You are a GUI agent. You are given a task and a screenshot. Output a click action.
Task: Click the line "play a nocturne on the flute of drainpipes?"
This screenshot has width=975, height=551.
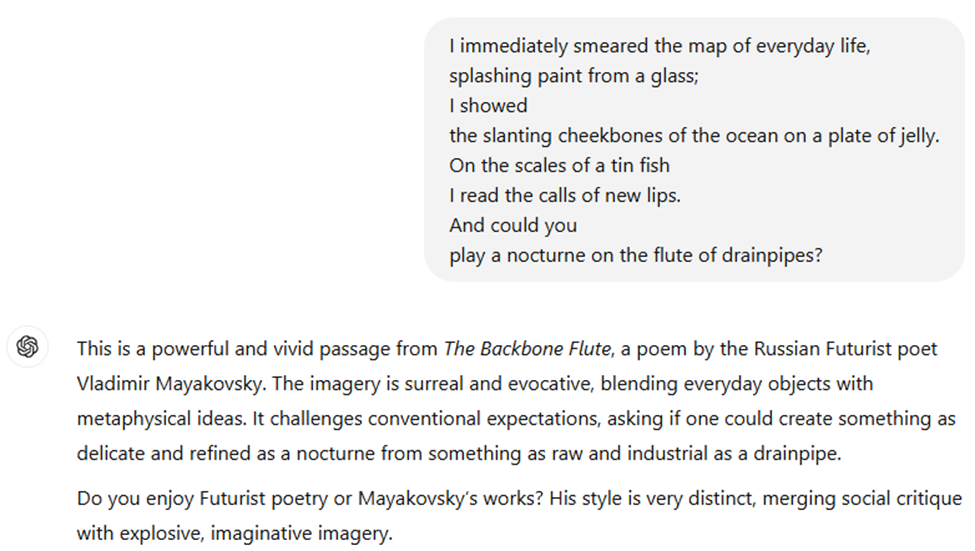coord(635,256)
